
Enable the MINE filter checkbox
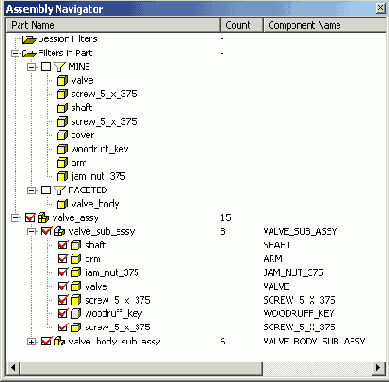coord(46,67)
